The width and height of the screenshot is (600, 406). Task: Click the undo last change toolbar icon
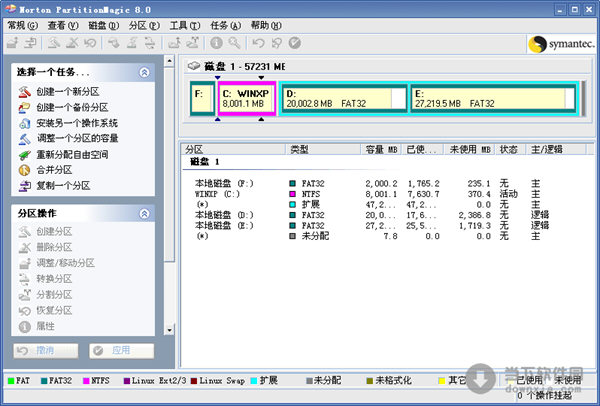(x=258, y=43)
